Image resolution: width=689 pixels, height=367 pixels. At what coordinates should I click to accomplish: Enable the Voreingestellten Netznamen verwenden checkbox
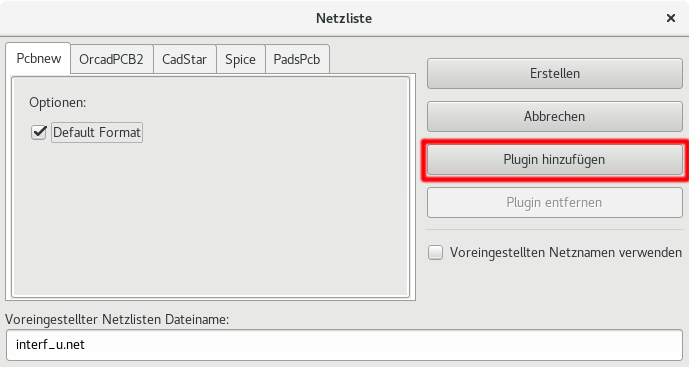[x=435, y=252]
